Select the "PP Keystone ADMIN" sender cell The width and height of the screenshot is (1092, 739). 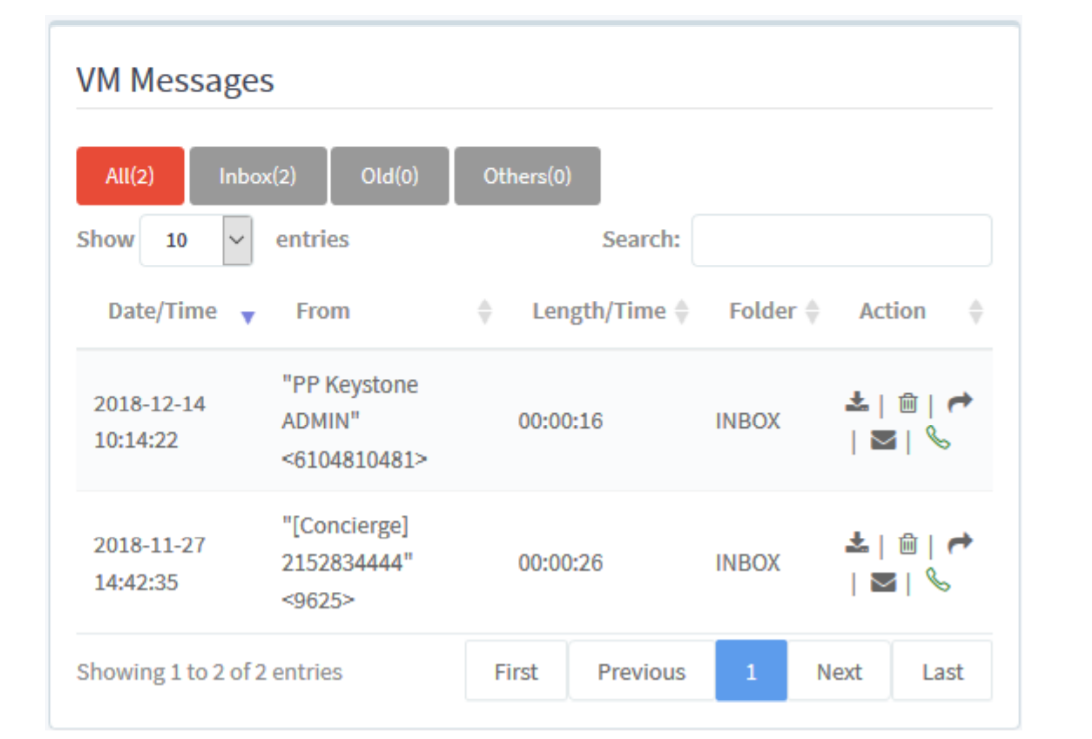tap(354, 422)
